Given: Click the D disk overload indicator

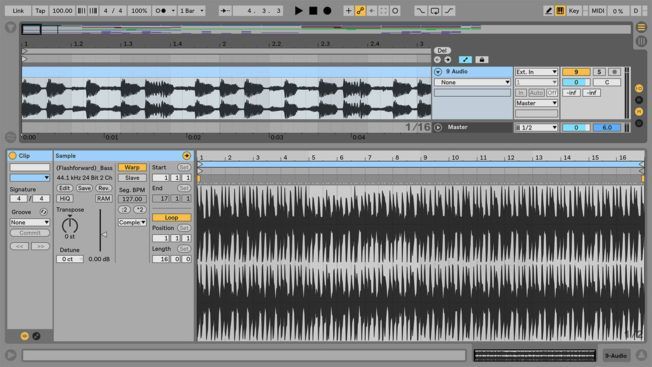Looking at the screenshot, I should [636, 11].
